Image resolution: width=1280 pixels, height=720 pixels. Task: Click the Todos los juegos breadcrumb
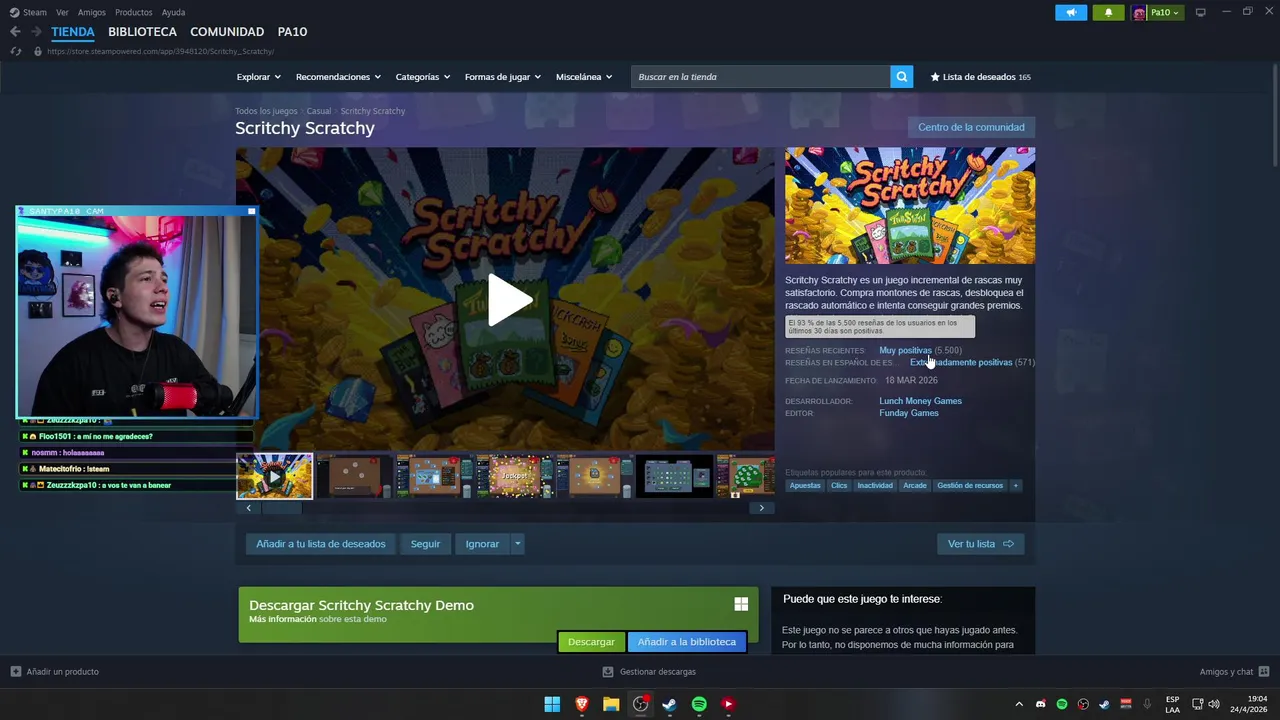point(266,111)
